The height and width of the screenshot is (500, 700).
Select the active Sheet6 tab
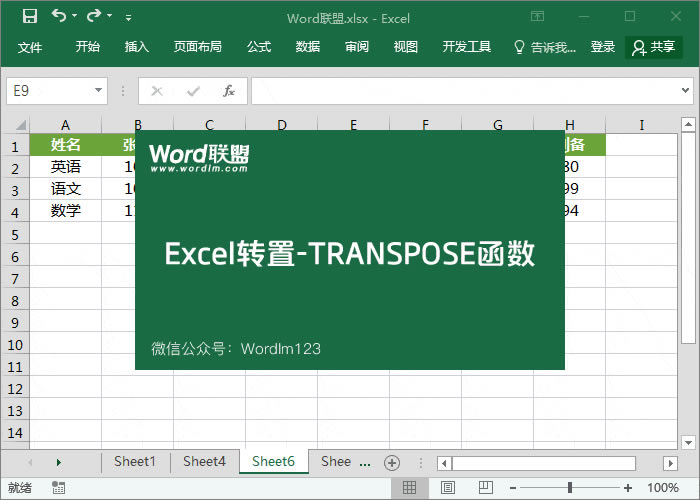[274, 462]
